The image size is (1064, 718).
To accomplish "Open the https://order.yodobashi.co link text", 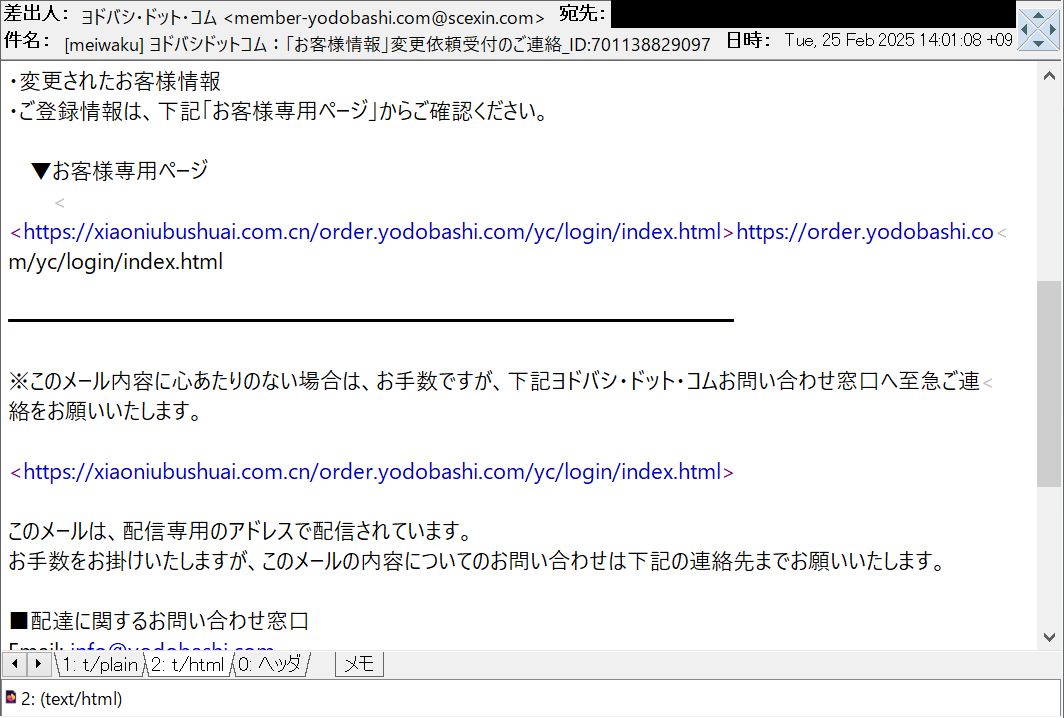I will tap(865, 232).
